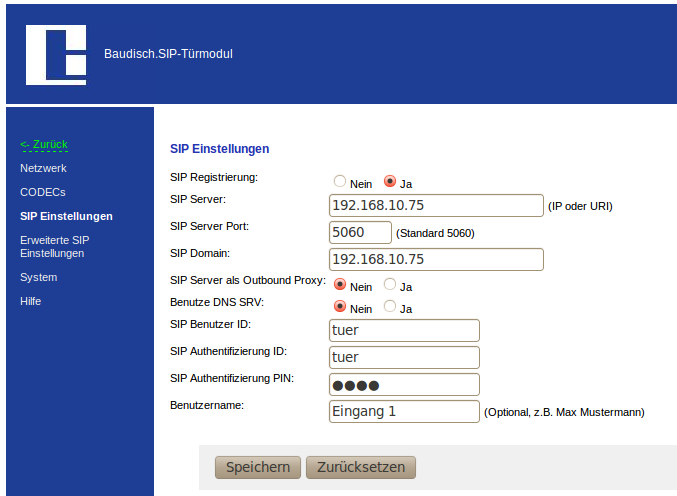Select Nein for SIP Server als Outbound Proxy
This screenshot has height=496, width=677.
coord(340,285)
